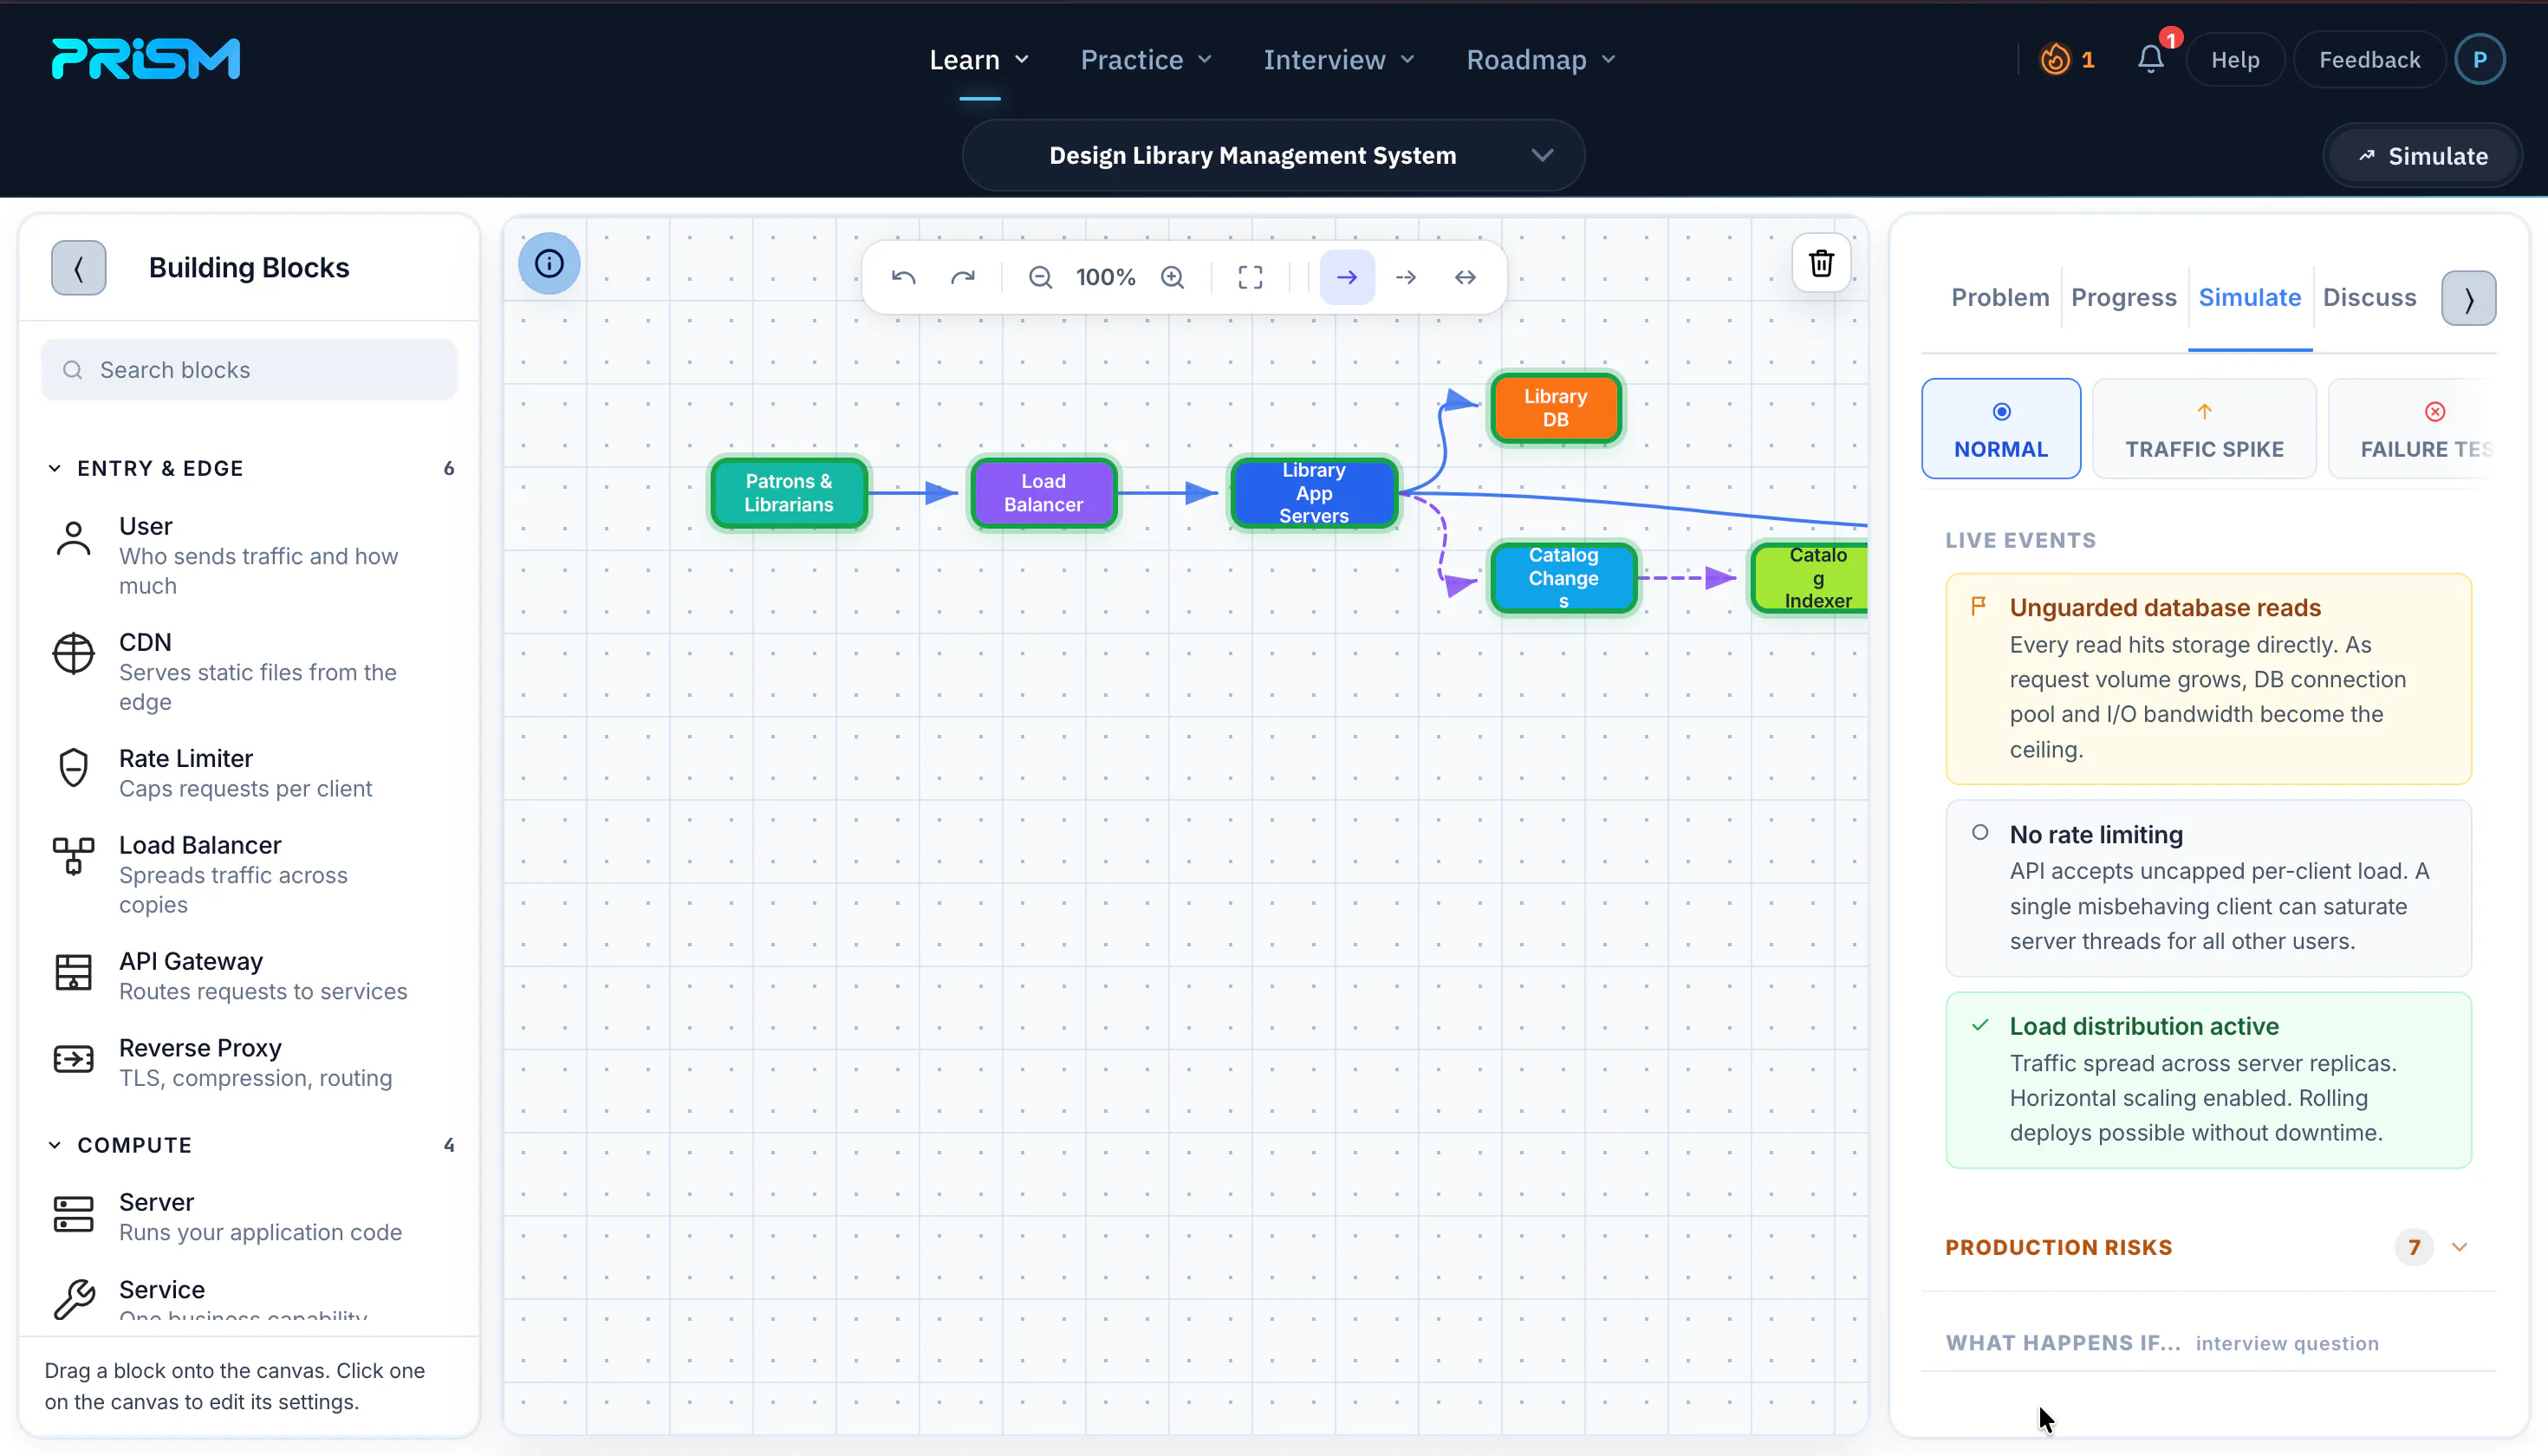Select the Service block
2548x1456 pixels.
pos(249,1298)
